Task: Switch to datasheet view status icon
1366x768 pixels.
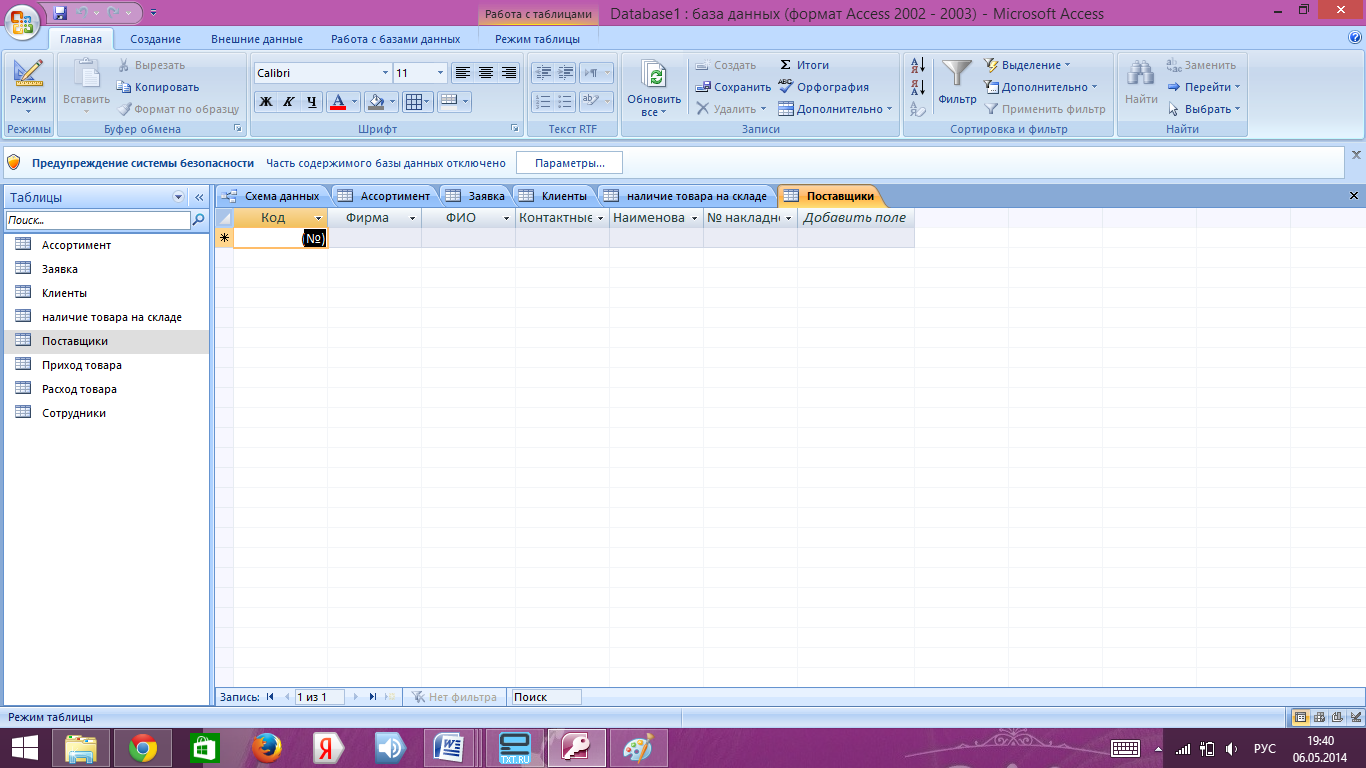Action: coord(1300,717)
